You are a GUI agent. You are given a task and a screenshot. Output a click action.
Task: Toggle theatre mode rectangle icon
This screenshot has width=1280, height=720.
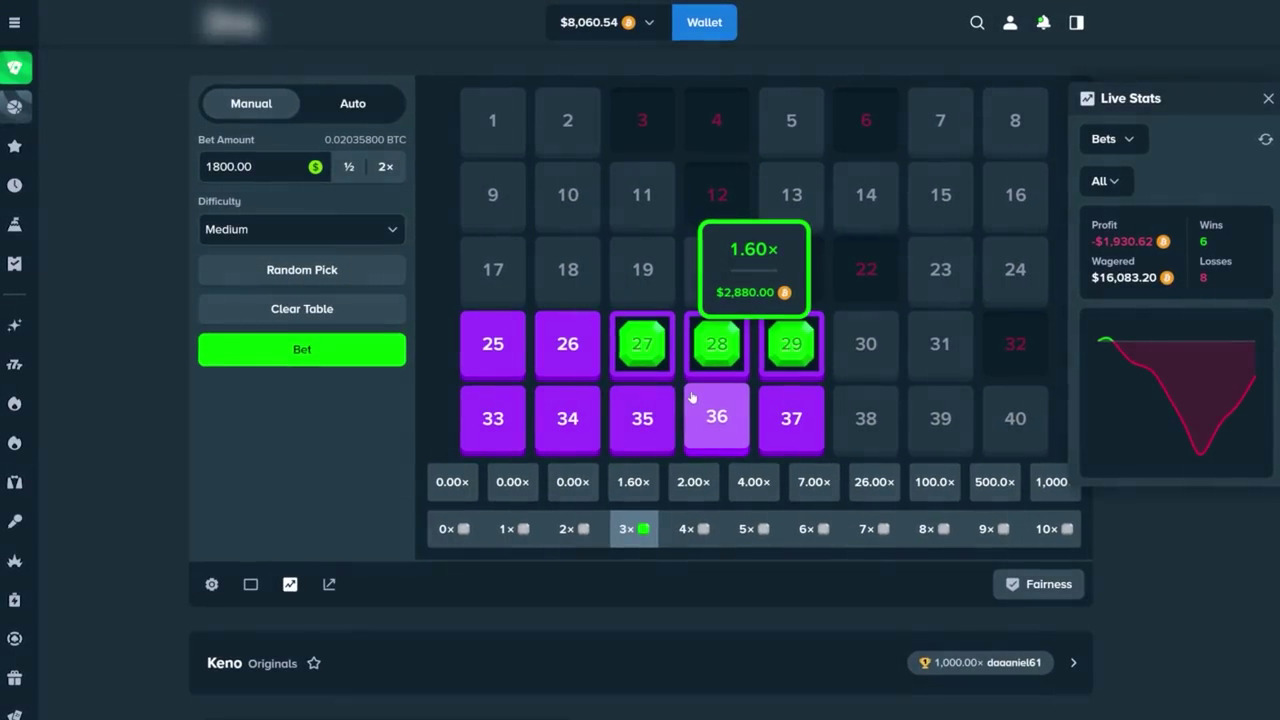point(251,584)
